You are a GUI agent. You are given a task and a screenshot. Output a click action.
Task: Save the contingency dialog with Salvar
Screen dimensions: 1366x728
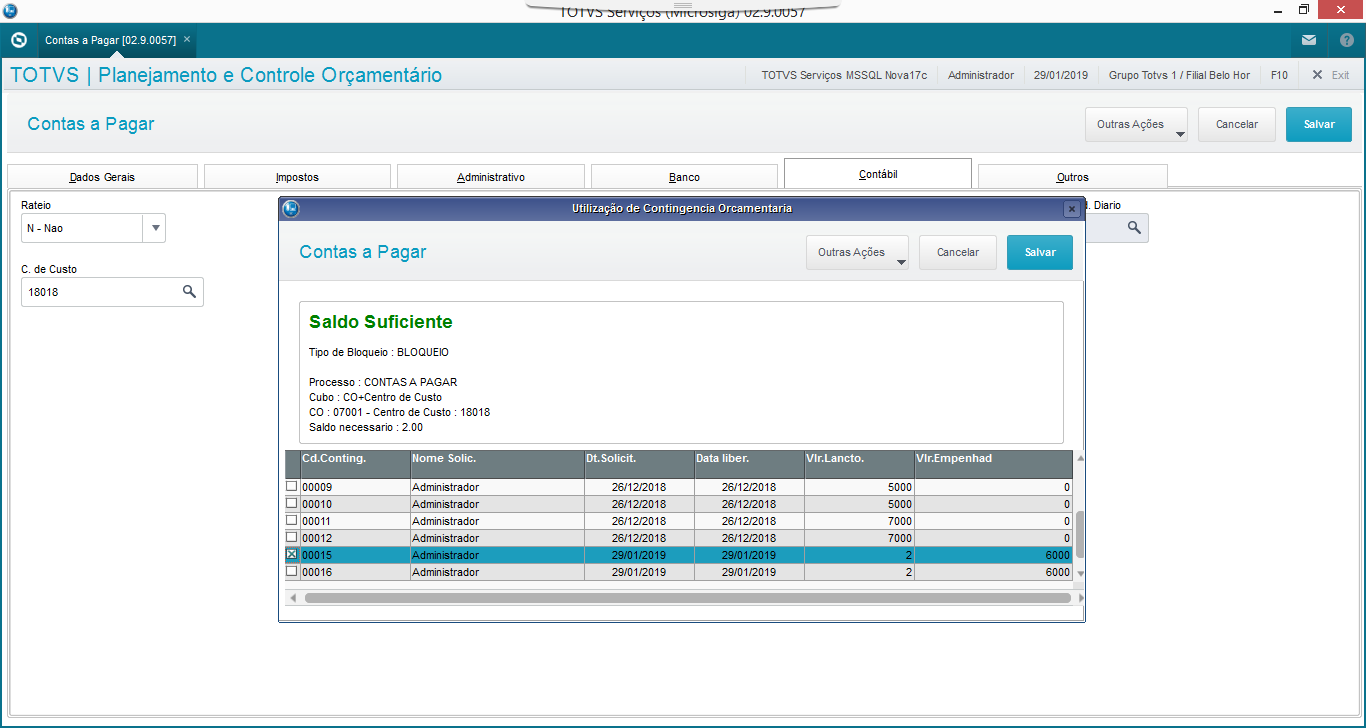(x=1040, y=253)
